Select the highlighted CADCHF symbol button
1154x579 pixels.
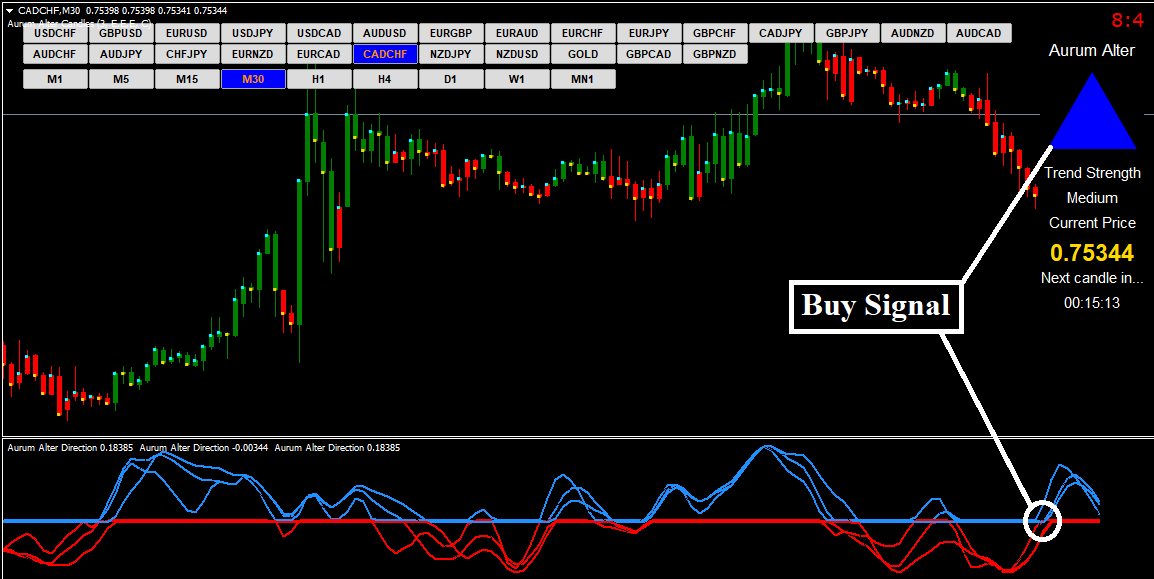pyautogui.click(x=385, y=54)
